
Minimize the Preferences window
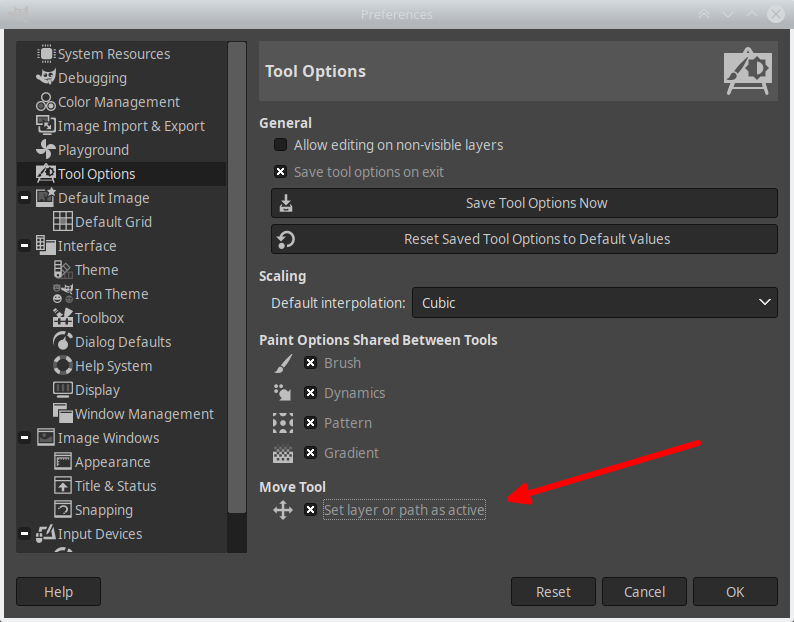pyautogui.click(x=728, y=14)
